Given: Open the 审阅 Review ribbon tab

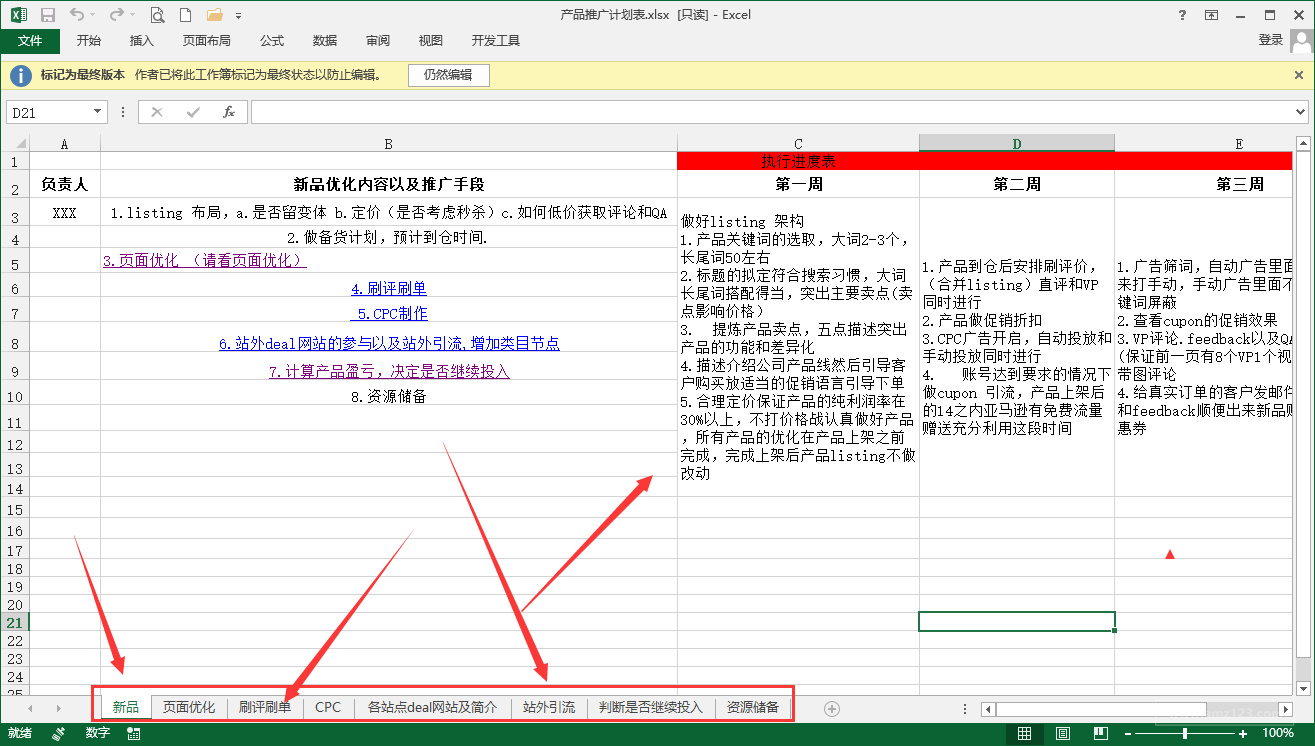Looking at the screenshot, I should 378,41.
